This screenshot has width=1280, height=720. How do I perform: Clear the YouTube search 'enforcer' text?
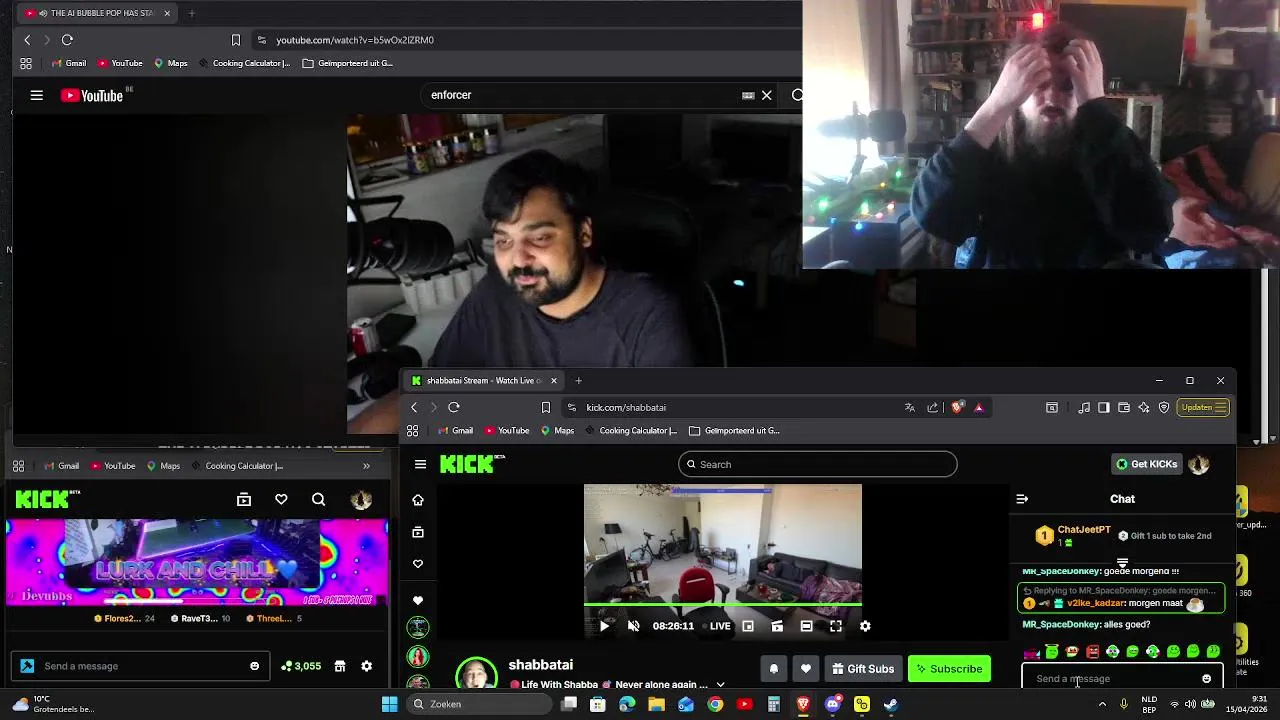click(767, 95)
